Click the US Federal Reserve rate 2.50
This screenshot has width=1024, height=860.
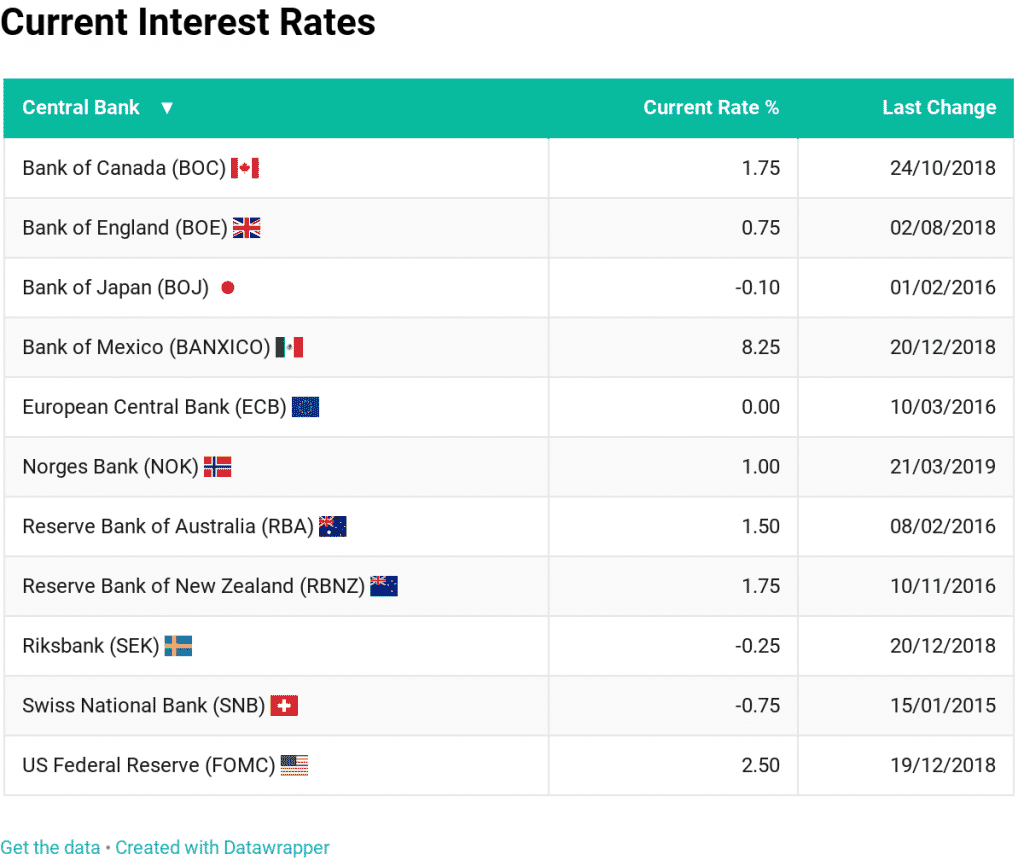[760, 766]
